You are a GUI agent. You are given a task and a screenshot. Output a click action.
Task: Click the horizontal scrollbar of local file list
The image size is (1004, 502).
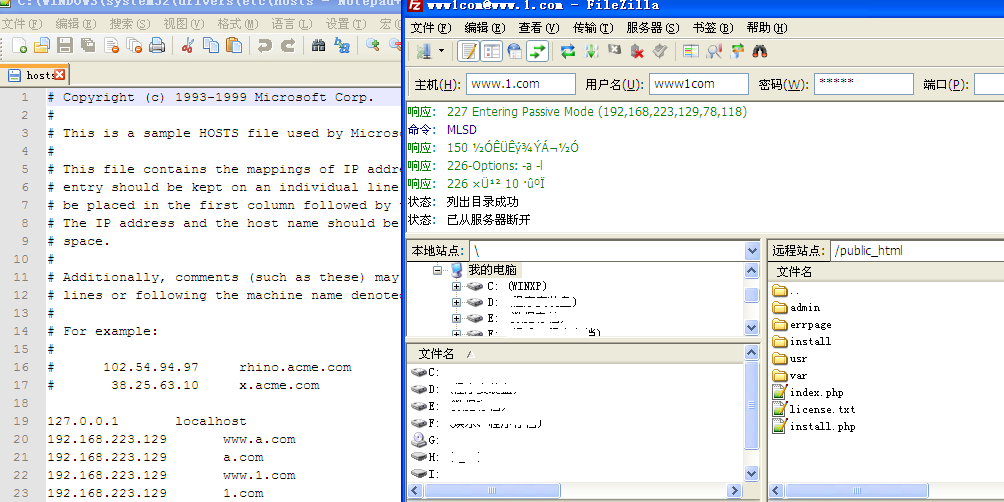[x=580, y=492]
